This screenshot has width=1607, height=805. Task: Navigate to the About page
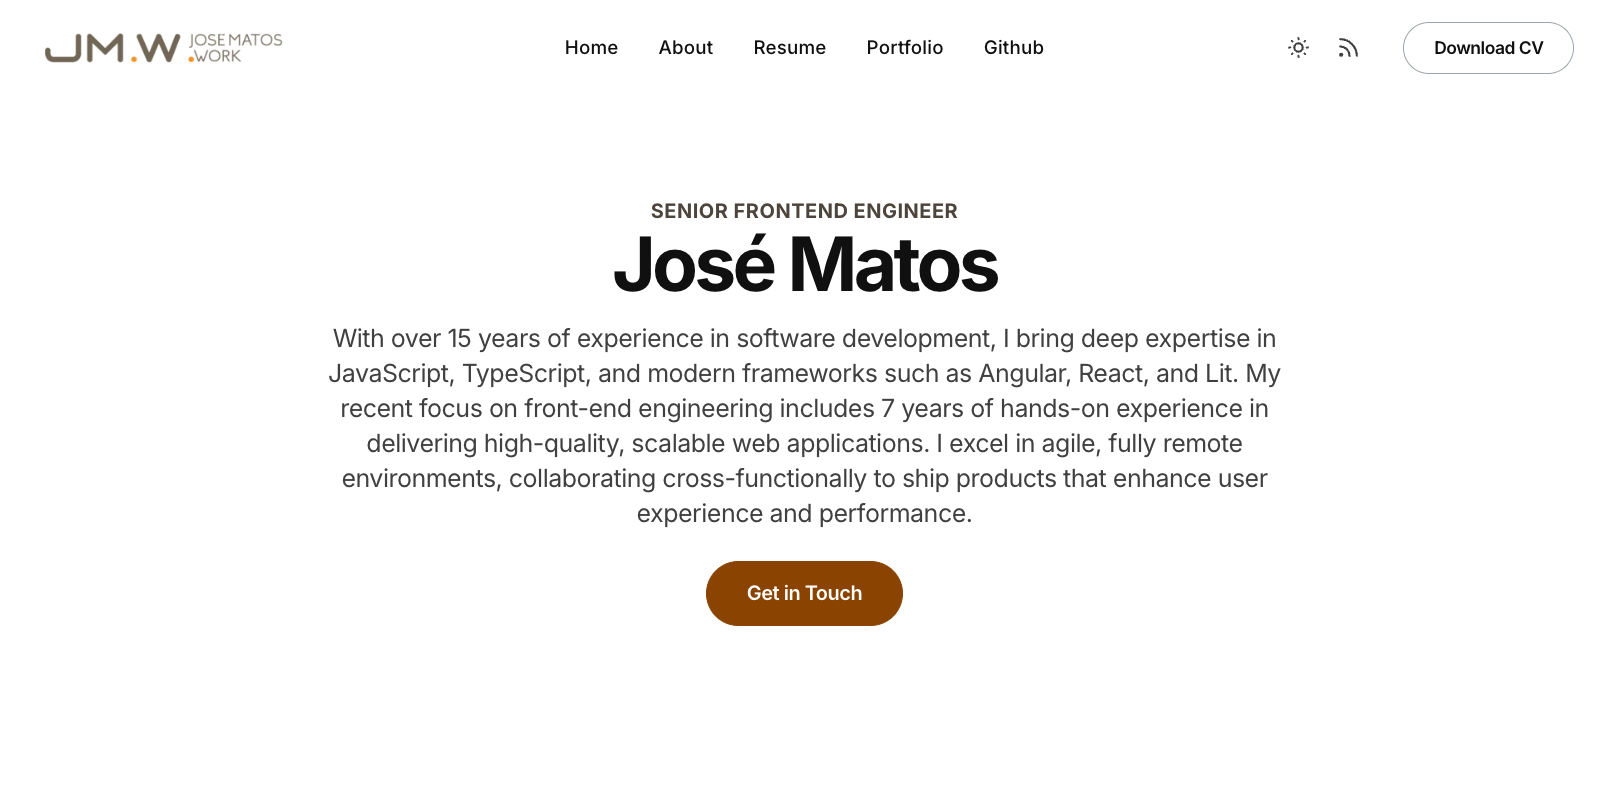(685, 47)
